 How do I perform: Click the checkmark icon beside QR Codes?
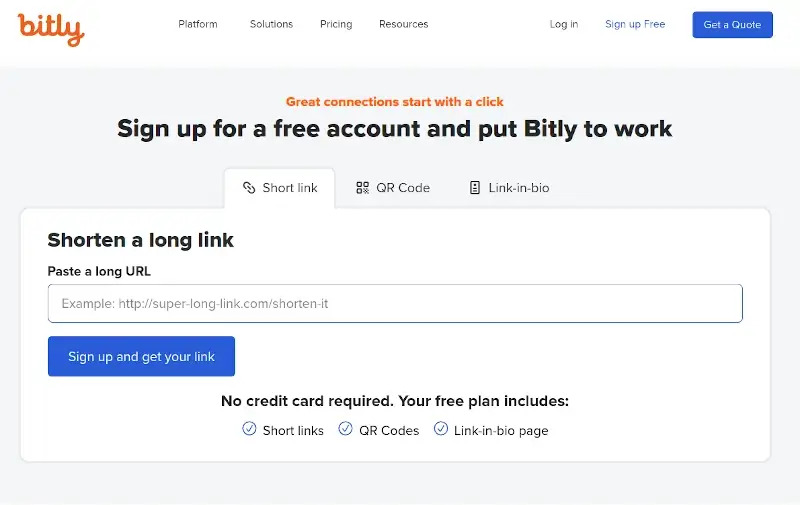(x=345, y=428)
